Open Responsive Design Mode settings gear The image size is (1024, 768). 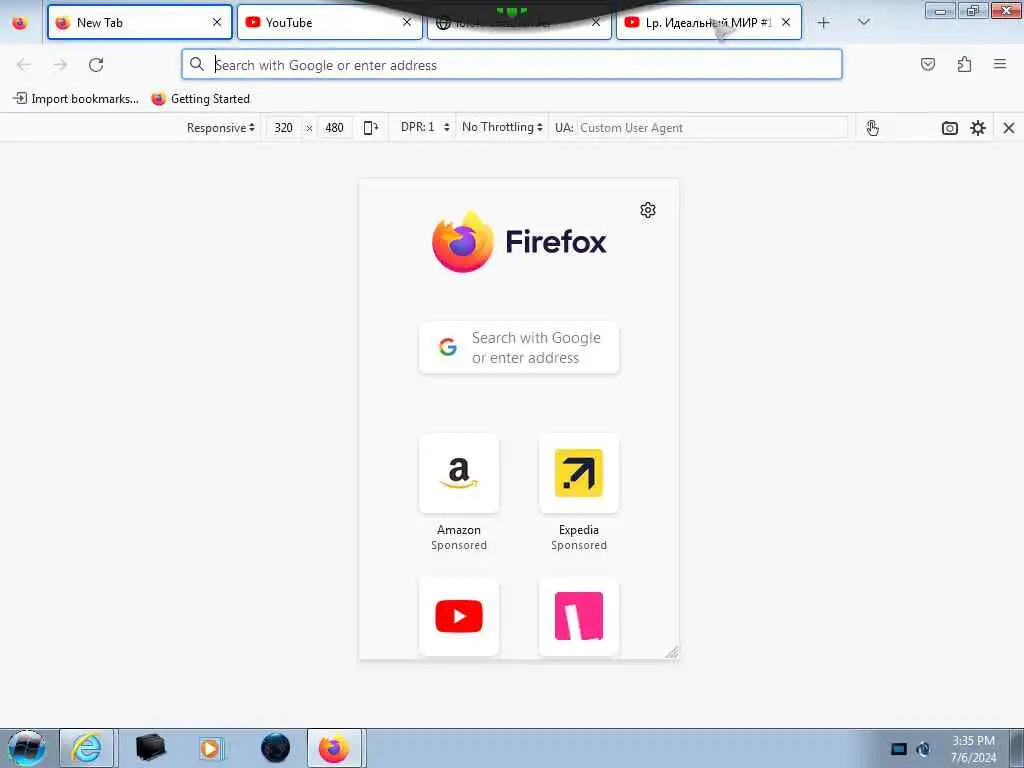pos(978,128)
